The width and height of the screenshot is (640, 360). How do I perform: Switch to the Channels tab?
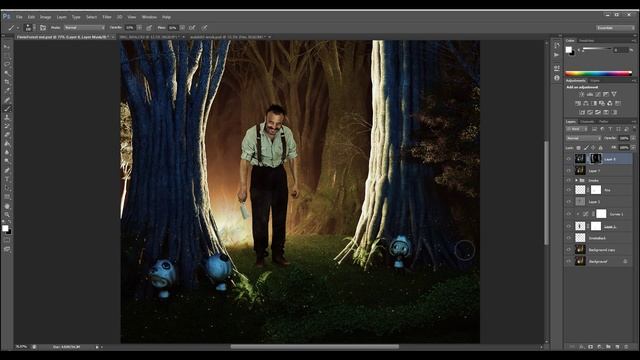click(x=587, y=122)
